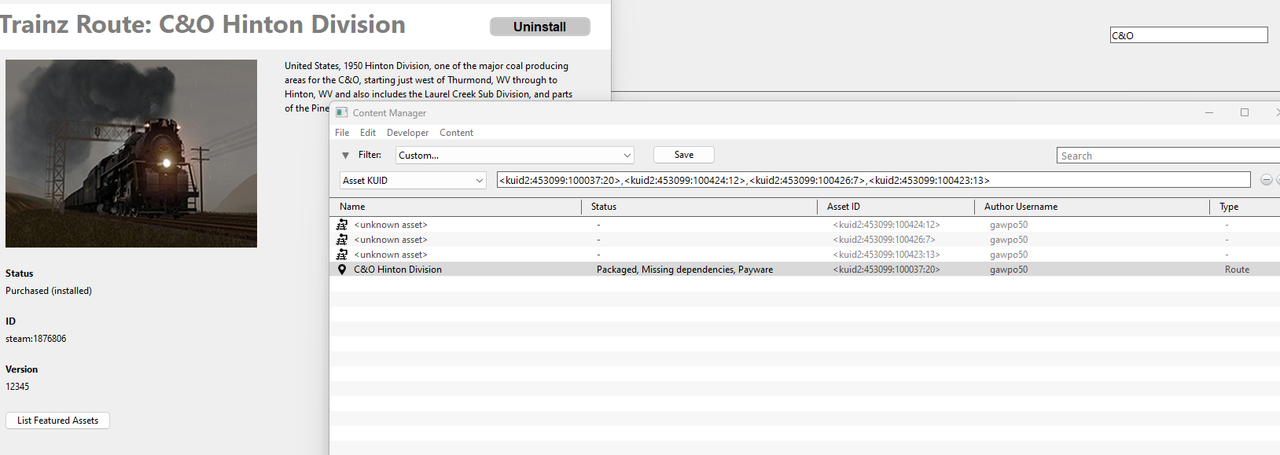The image size is (1280, 455).
Task: Click the 'Purchased (installed)' status text
Action: point(48,291)
